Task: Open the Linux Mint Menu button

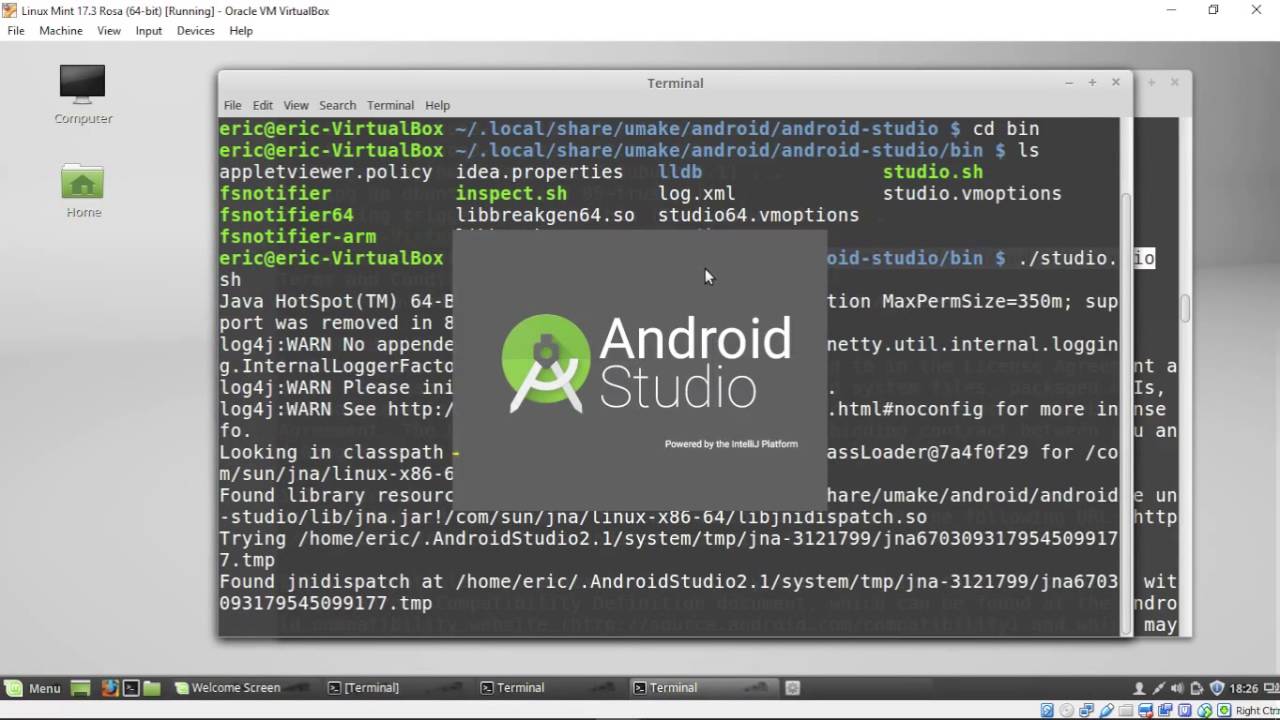Action: click(32, 688)
